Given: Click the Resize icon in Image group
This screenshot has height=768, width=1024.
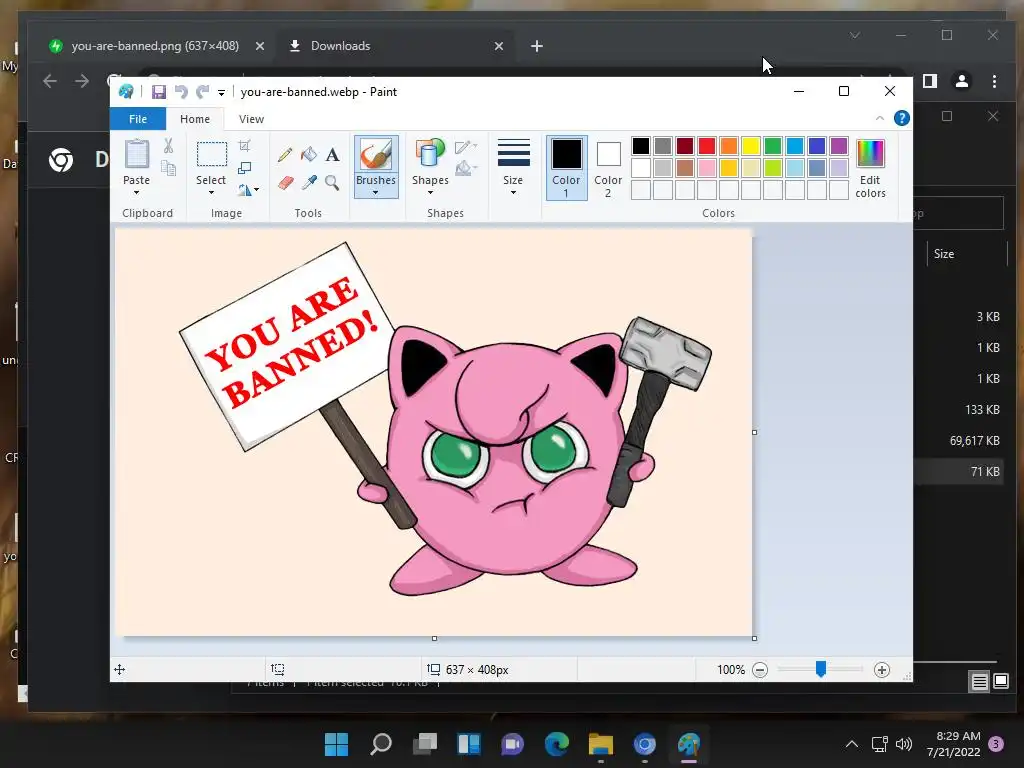Looking at the screenshot, I should coord(244,168).
